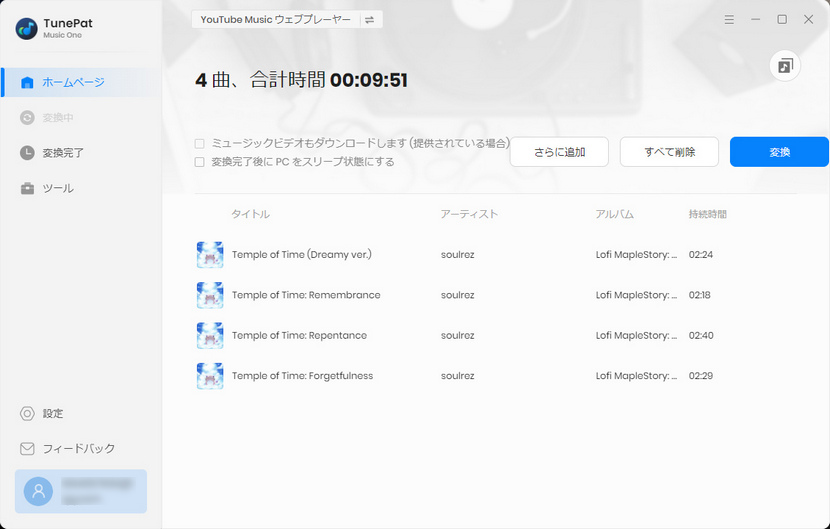
Task: Close the TunePat window
Action: (x=808, y=20)
